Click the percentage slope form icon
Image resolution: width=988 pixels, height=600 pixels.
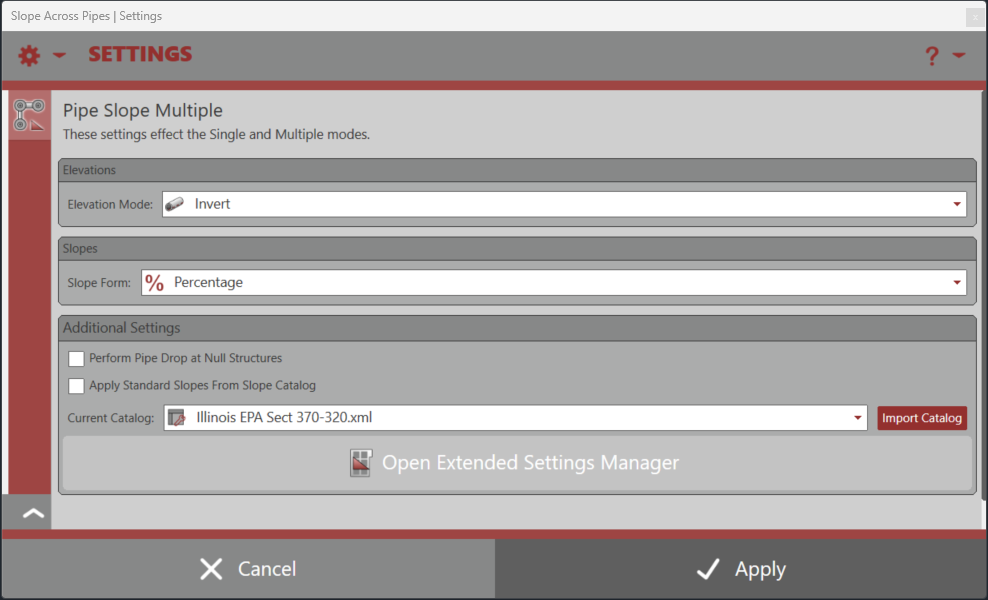pyautogui.click(x=154, y=283)
